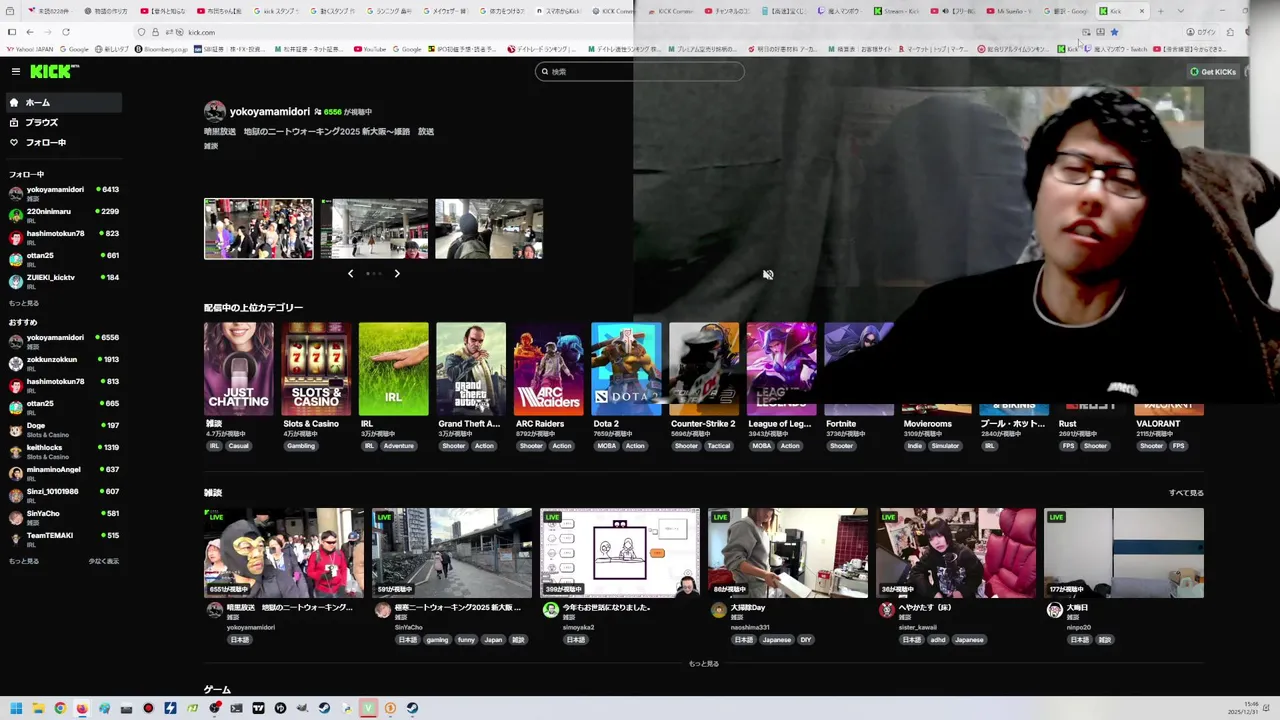Image resolution: width=1280 pixels, height=720 pixels.
Task: Select first featured stream thumbnail
Action: click(x=259, y=229)
